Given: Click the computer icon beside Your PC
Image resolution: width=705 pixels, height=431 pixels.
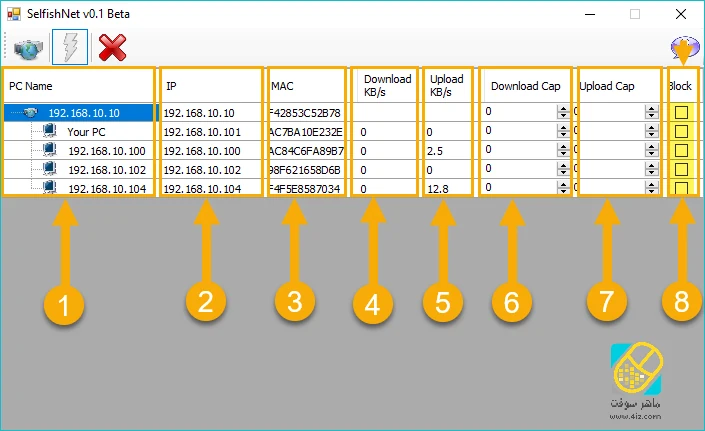Looking at the screenshot, I should click(50, 131).
